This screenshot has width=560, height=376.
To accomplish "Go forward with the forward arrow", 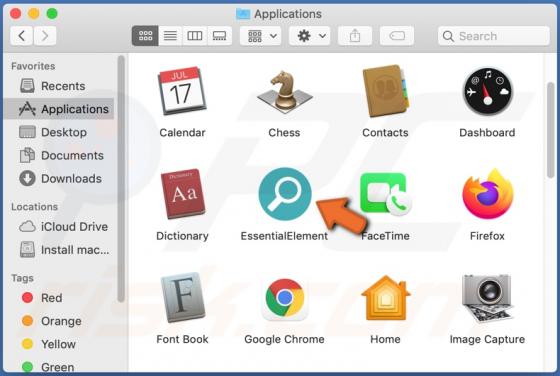I will (45, 36).
